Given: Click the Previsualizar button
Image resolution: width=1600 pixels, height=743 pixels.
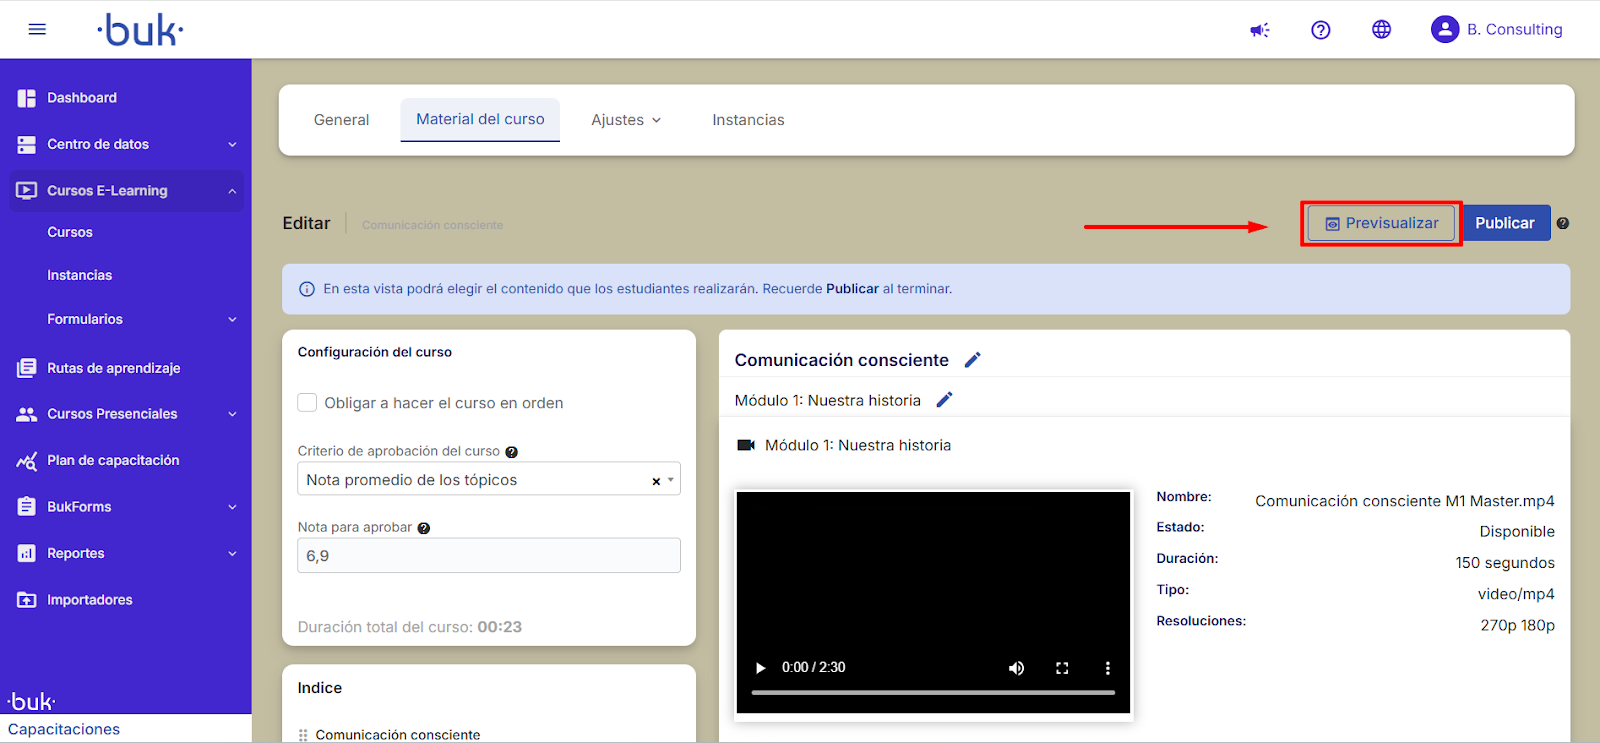Looking at the screenshot, I should coord(1381,223).
